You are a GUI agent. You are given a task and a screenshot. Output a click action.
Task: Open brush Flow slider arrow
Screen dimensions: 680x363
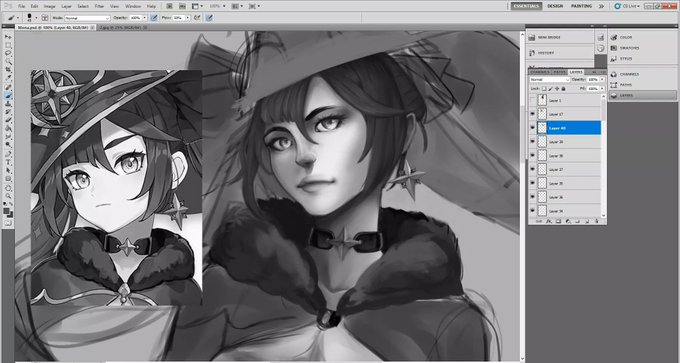click(x=188, y=18)
